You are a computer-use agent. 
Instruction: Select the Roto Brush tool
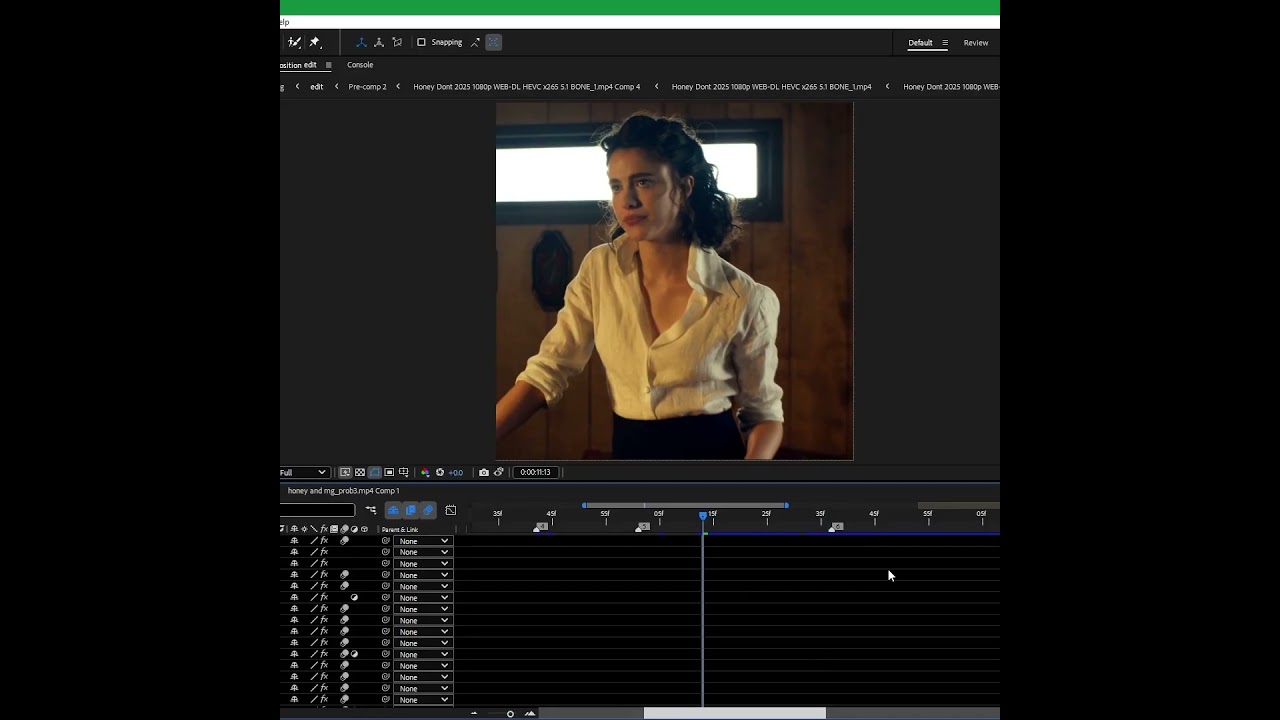point(294,42)
